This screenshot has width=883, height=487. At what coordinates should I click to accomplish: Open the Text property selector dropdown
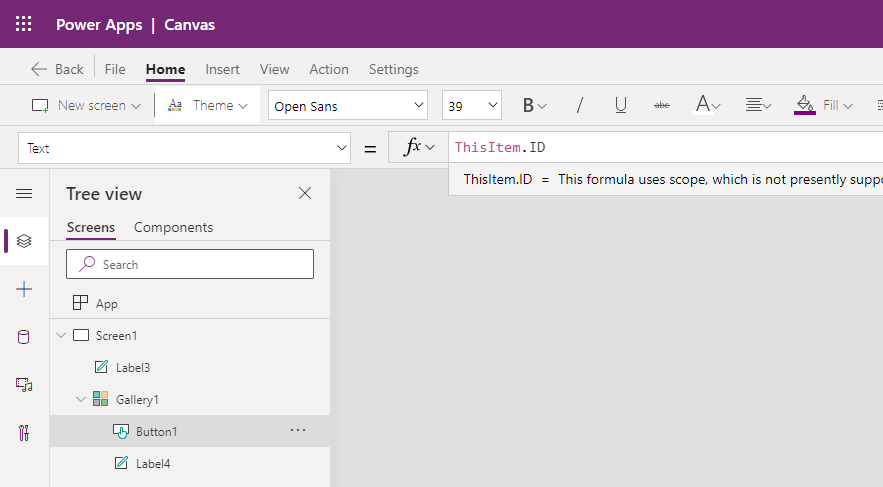click(184, 148)
